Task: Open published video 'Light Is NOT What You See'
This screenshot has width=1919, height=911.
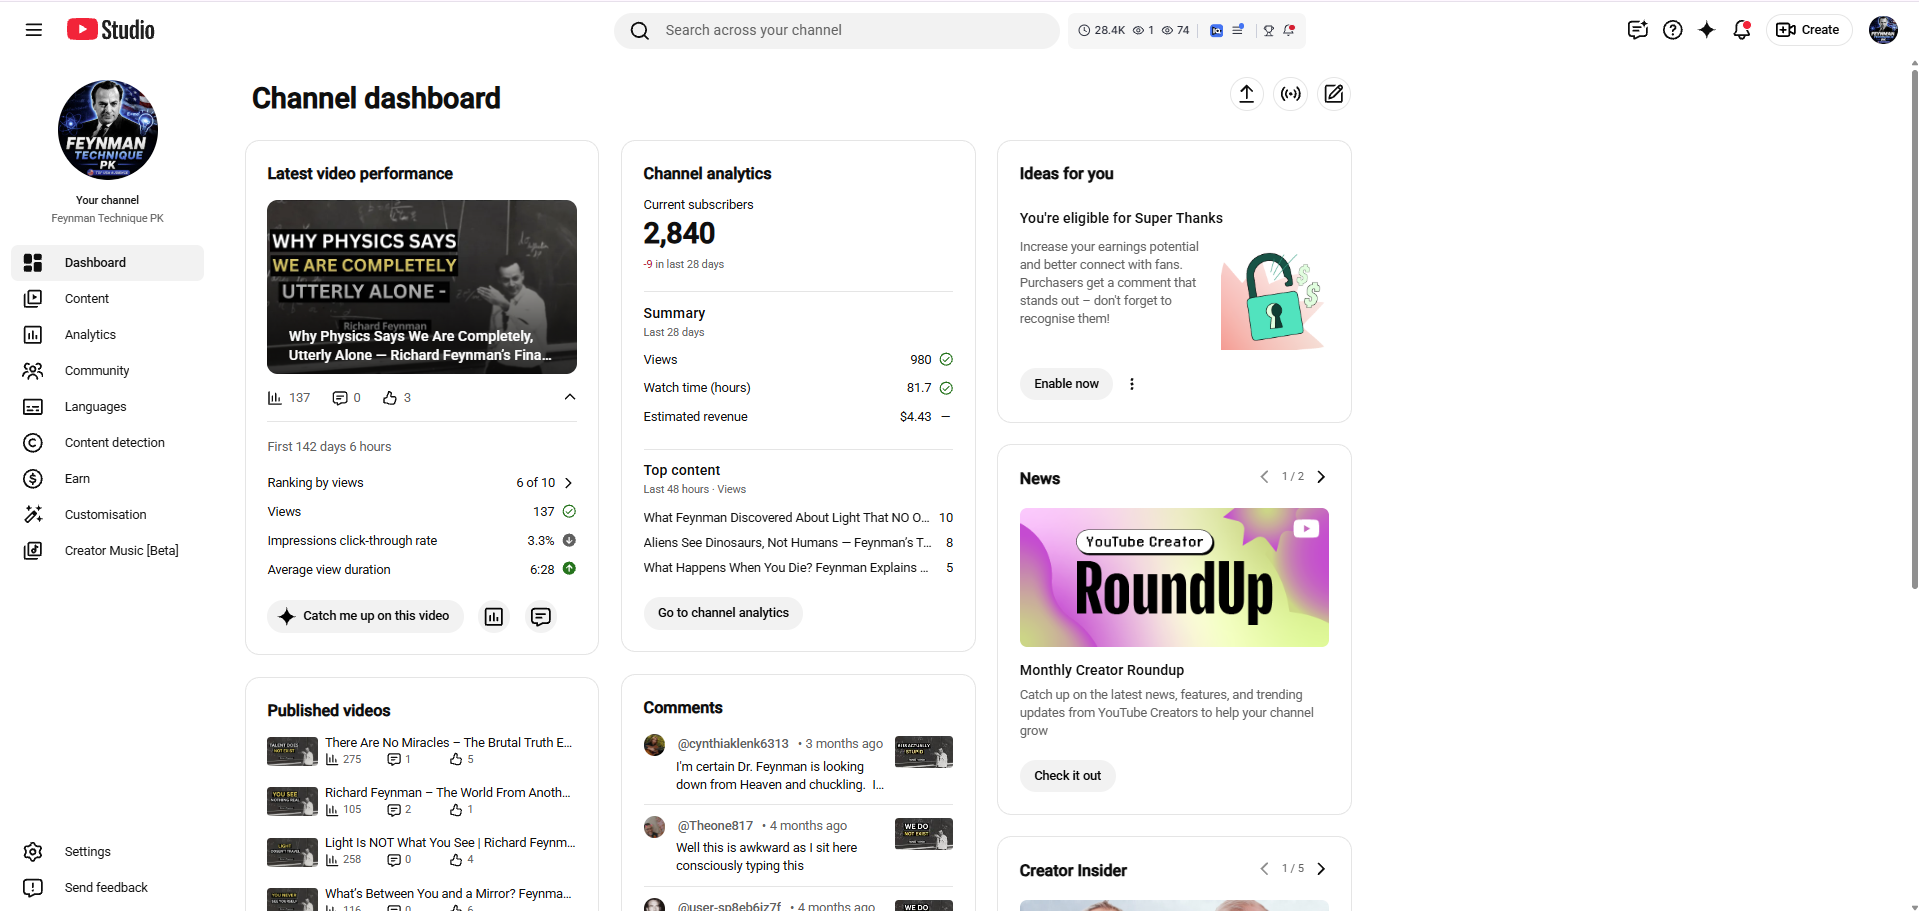Action: (450, 843)
